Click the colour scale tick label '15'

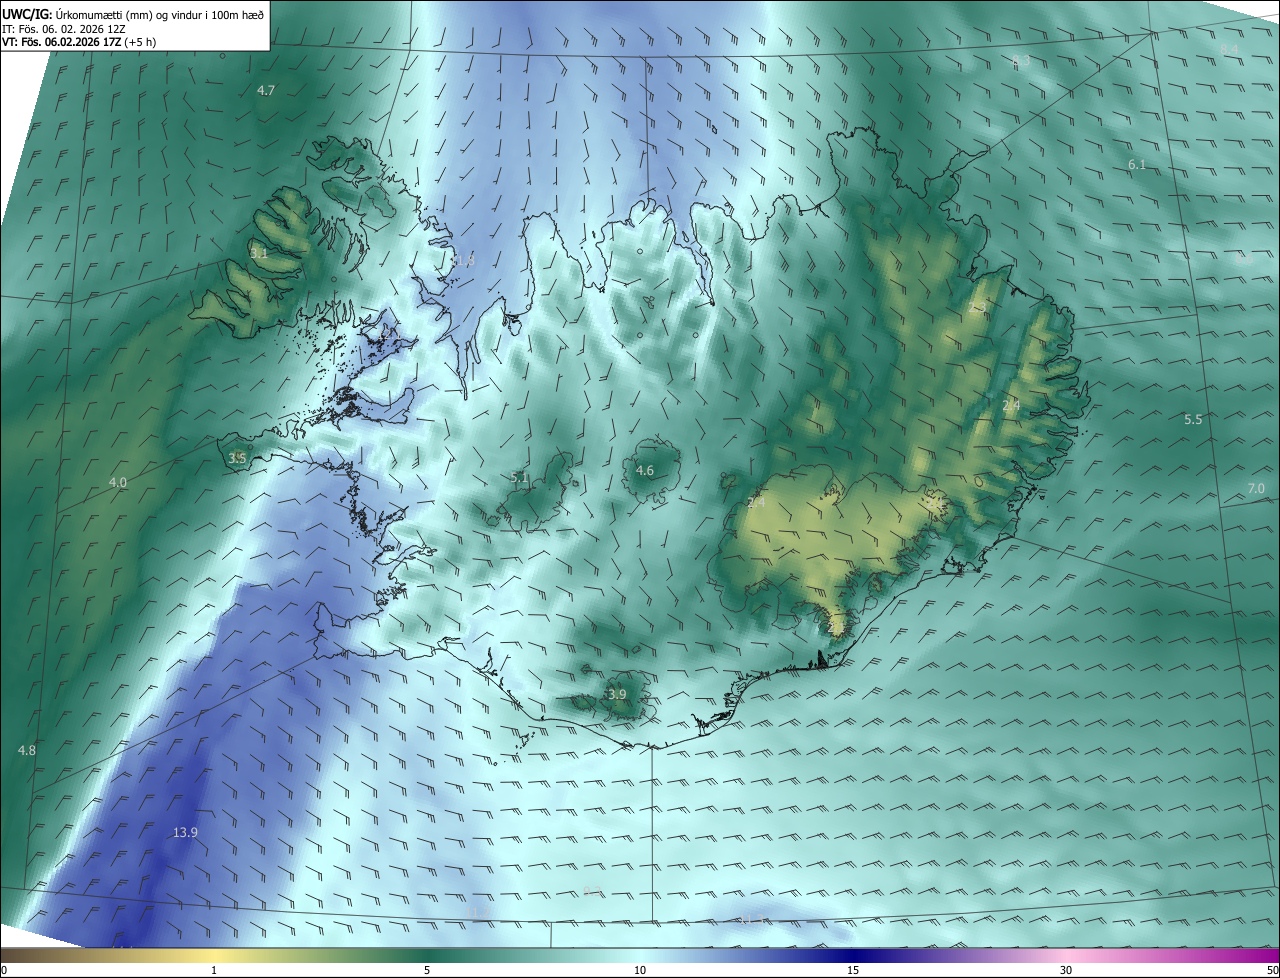(853, 970)
